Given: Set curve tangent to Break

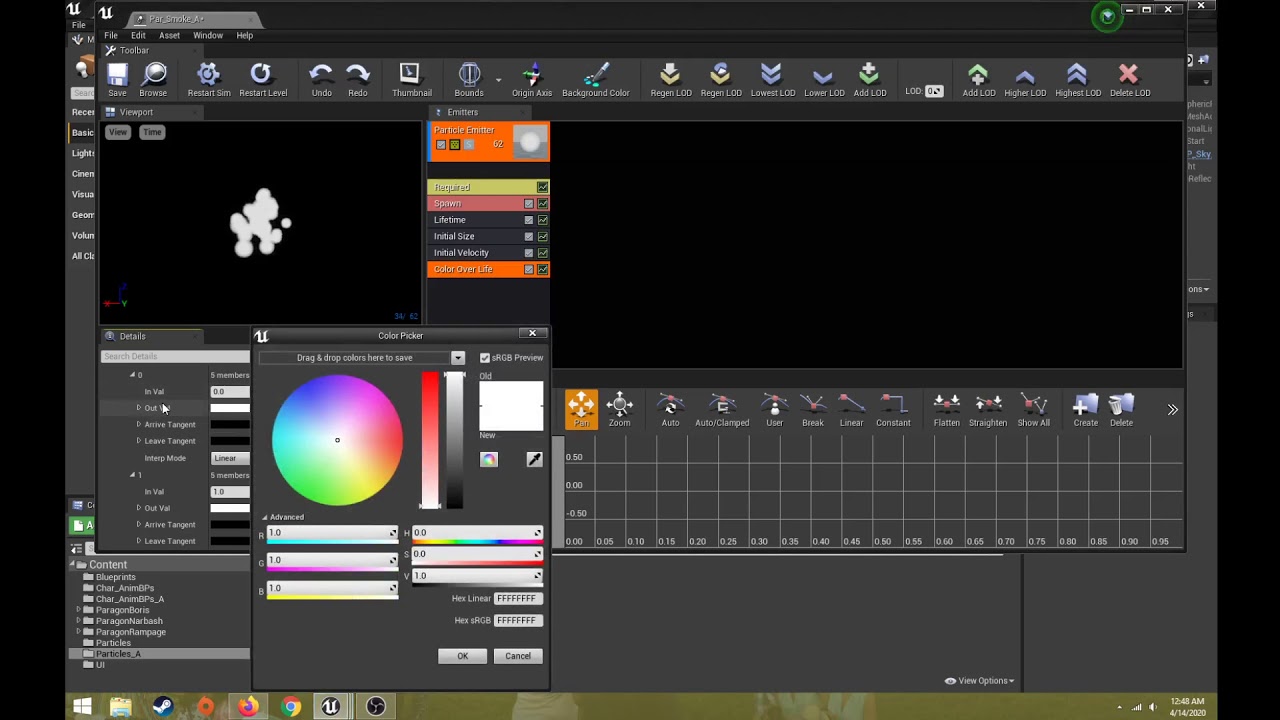Looking at the screenshot, I should (x=812, y=409).
